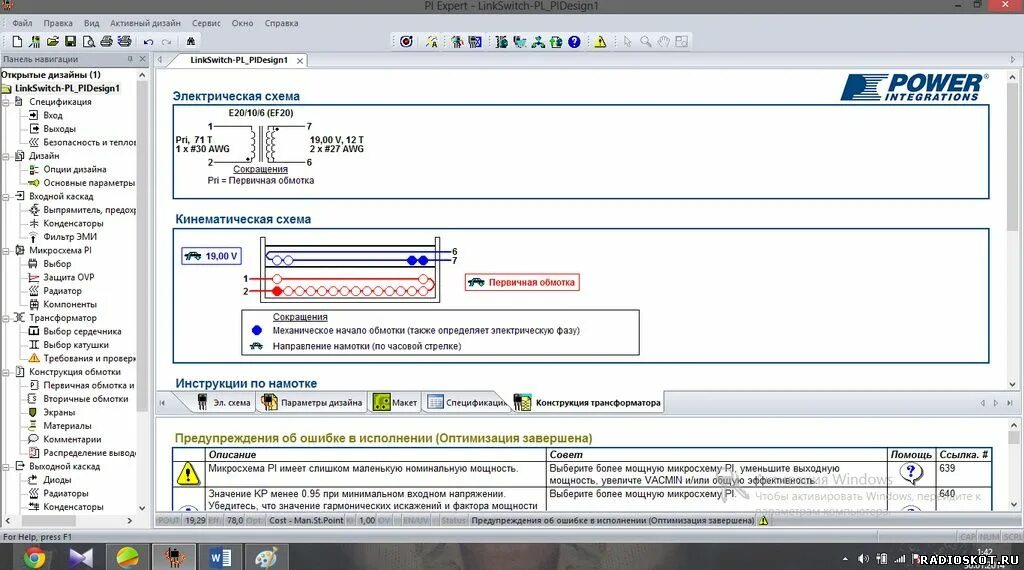Collapse the Трансформатор tree node
This screenshot has height=570, width=1024.
(6, 318)
